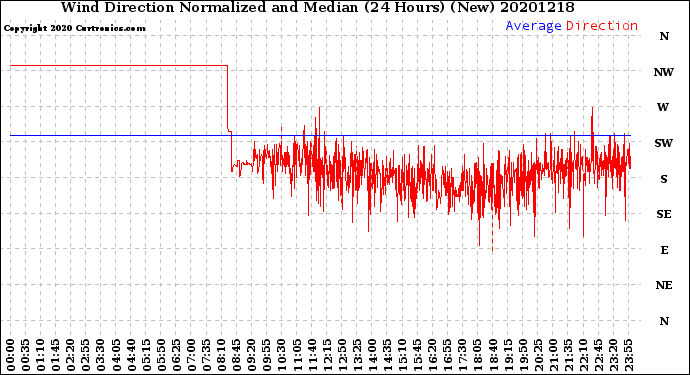Viewport: 690px width, 375px height.
Task: Click the 14:35 time label
Action: [x=387, y=356]
